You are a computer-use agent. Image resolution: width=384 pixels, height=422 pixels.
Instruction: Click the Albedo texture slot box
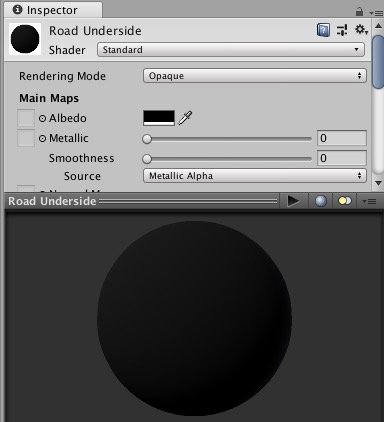click(26, 118)
